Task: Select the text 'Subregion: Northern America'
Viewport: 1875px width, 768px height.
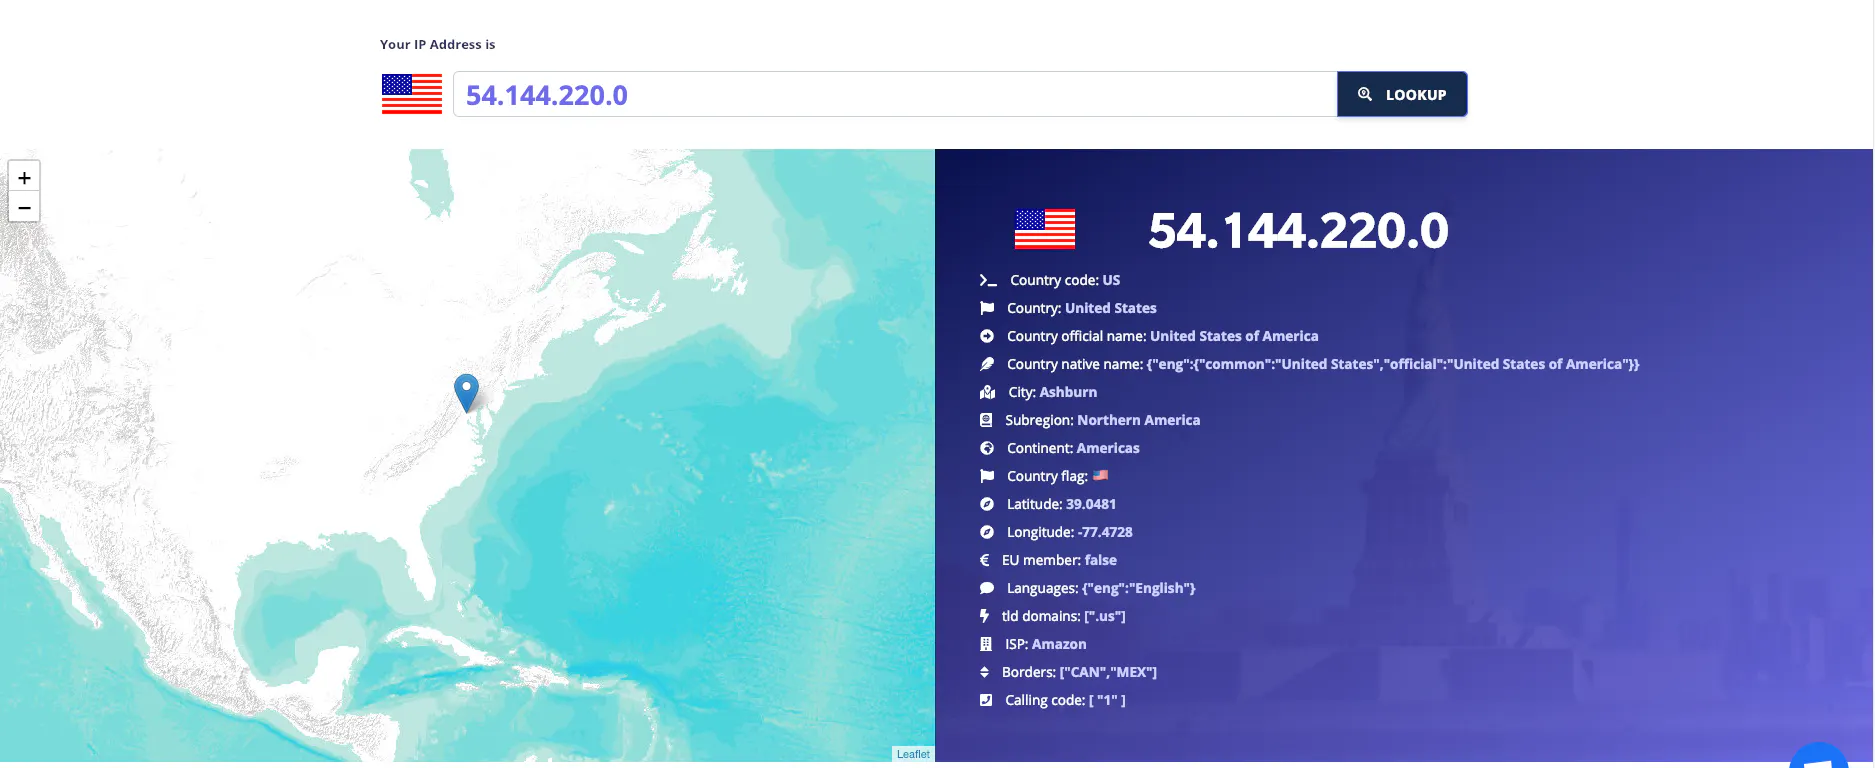Action: point(1103,420)
